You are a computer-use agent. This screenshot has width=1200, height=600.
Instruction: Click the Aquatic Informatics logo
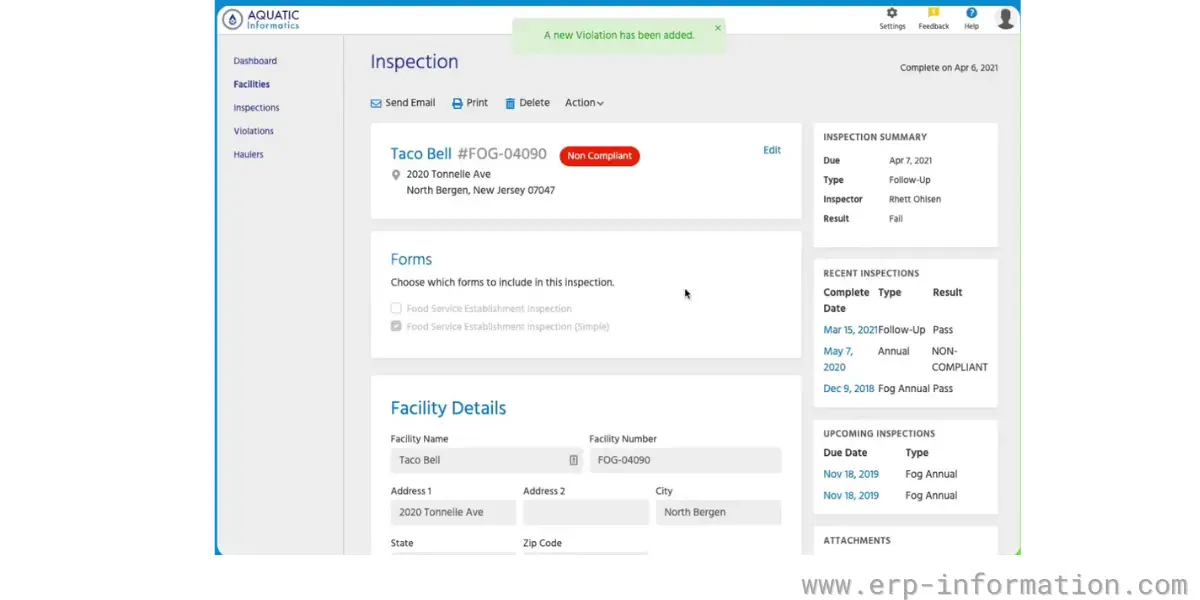tap(261, 19)
